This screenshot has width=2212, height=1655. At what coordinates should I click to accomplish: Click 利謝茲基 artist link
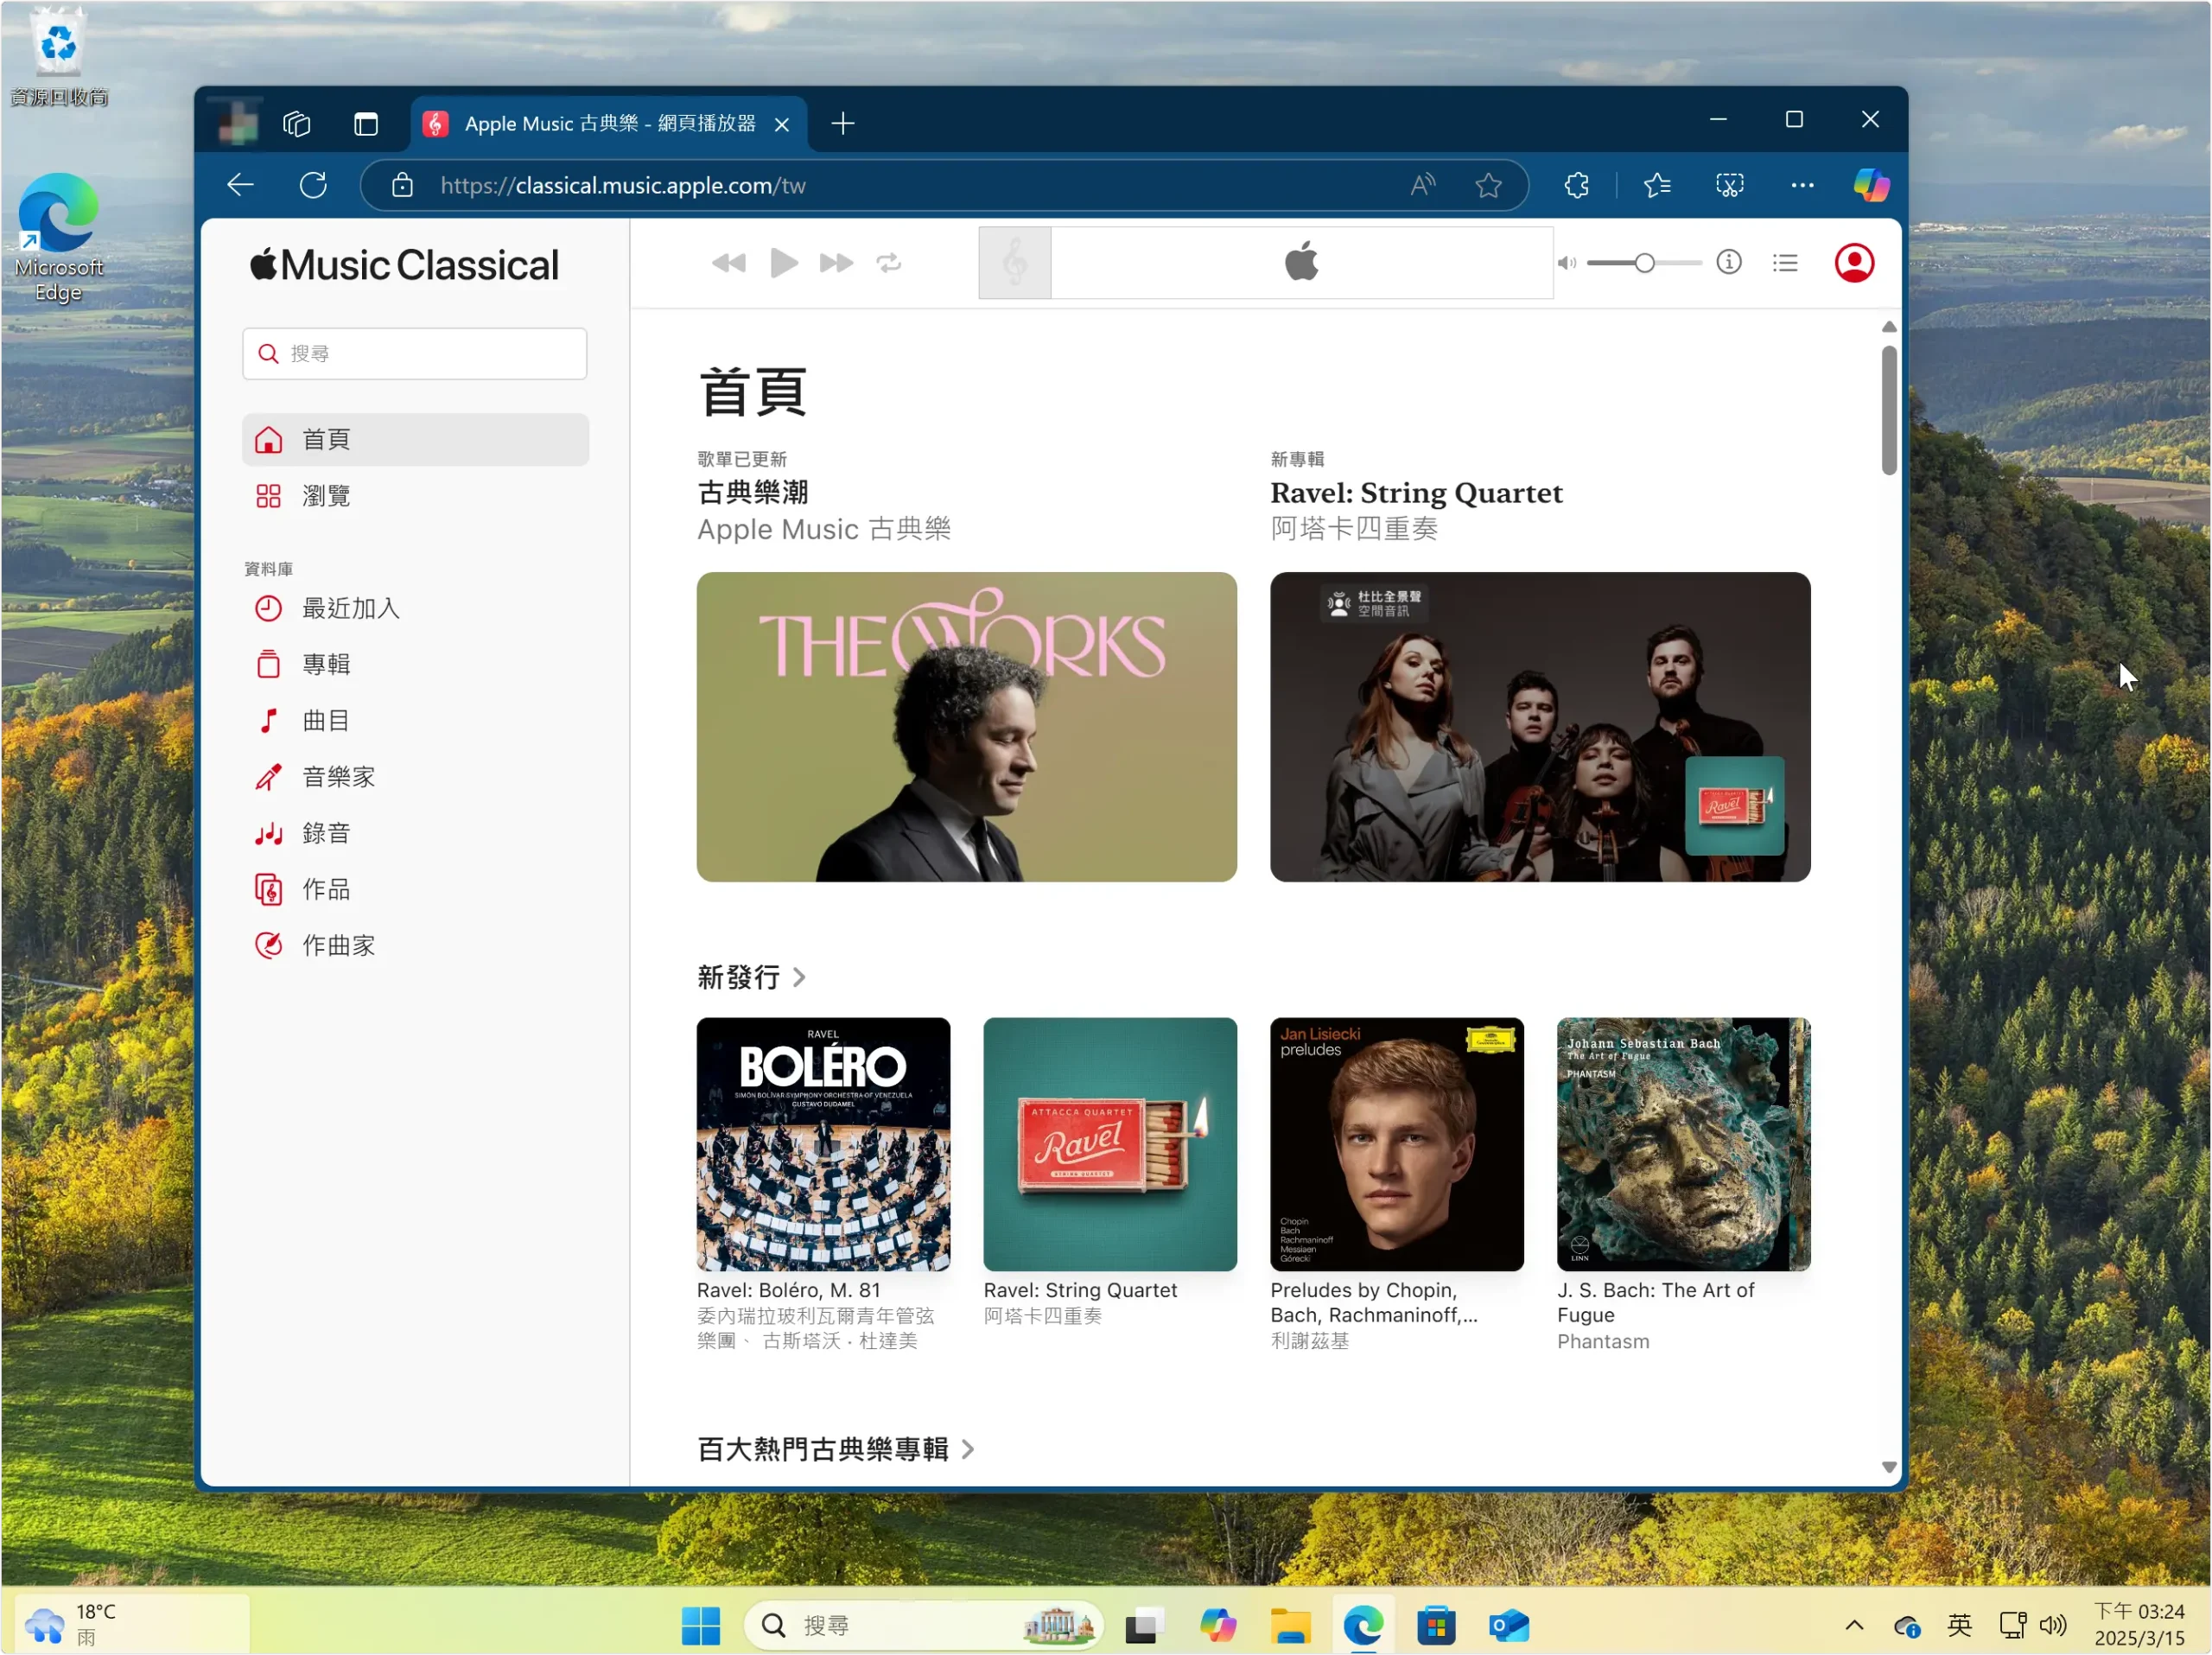pyautogui.click(x=1310, y=1341)
